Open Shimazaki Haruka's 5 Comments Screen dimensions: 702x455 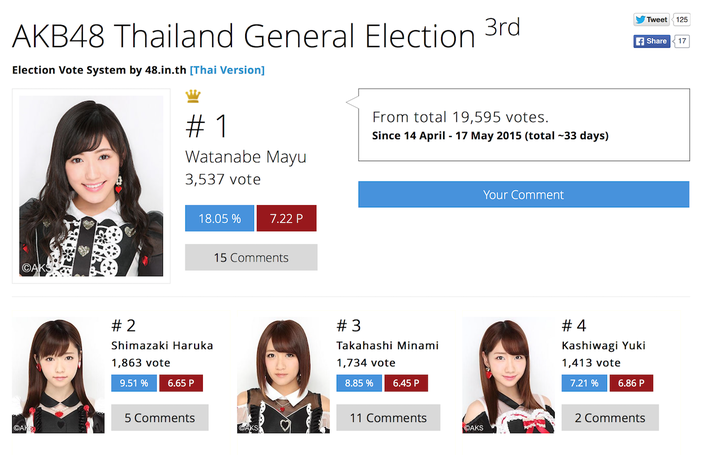[160, 418]
